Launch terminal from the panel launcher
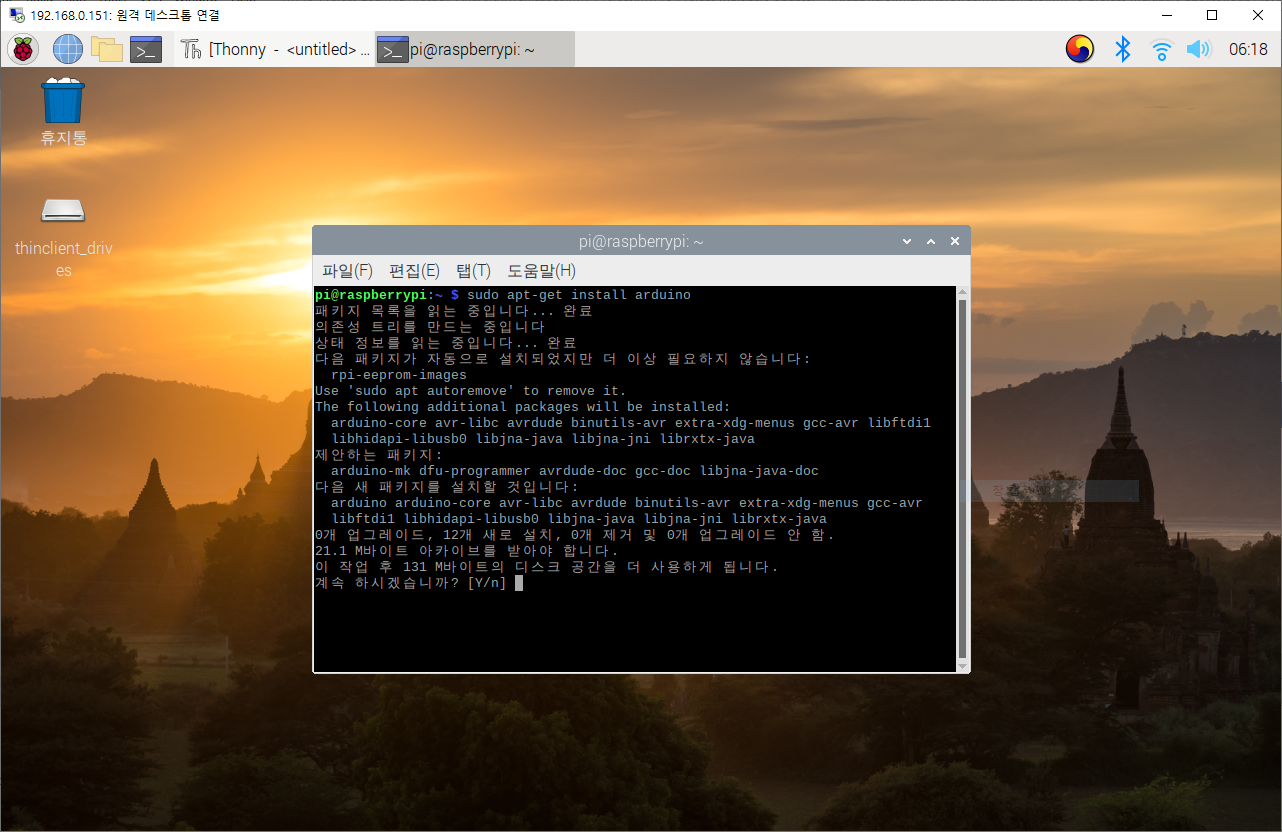 click(146, 49)
